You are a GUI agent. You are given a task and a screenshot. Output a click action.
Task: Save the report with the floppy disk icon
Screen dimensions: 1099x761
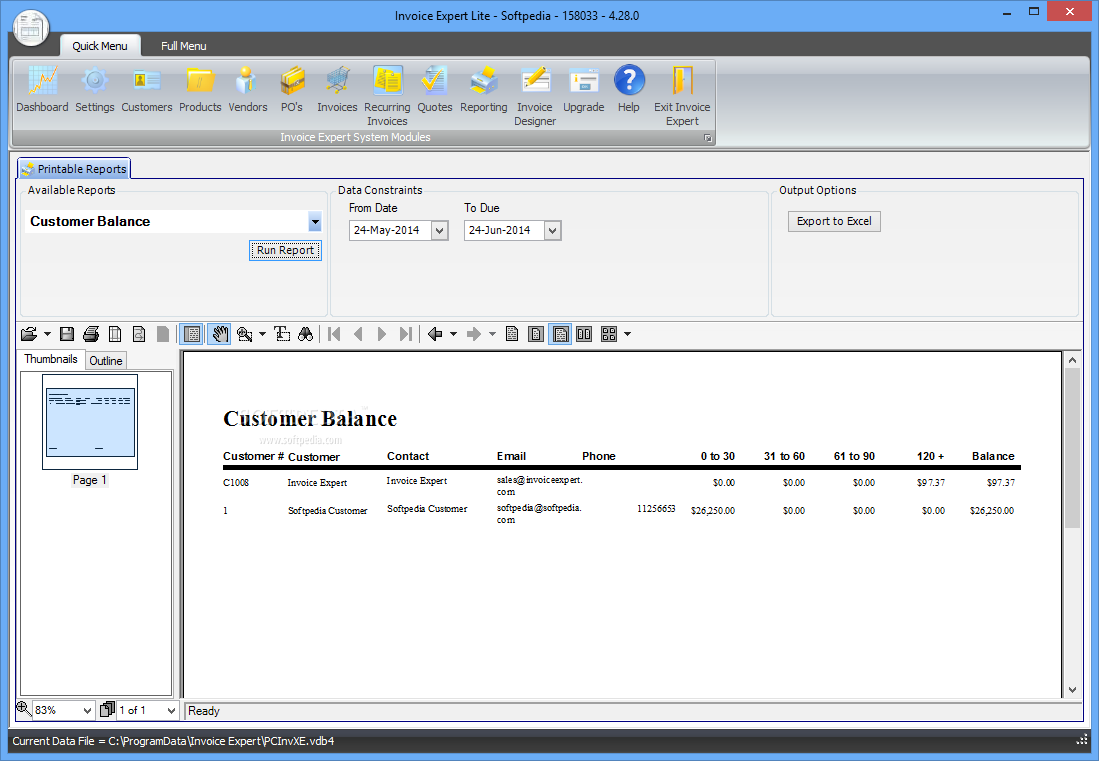point(67,334)
